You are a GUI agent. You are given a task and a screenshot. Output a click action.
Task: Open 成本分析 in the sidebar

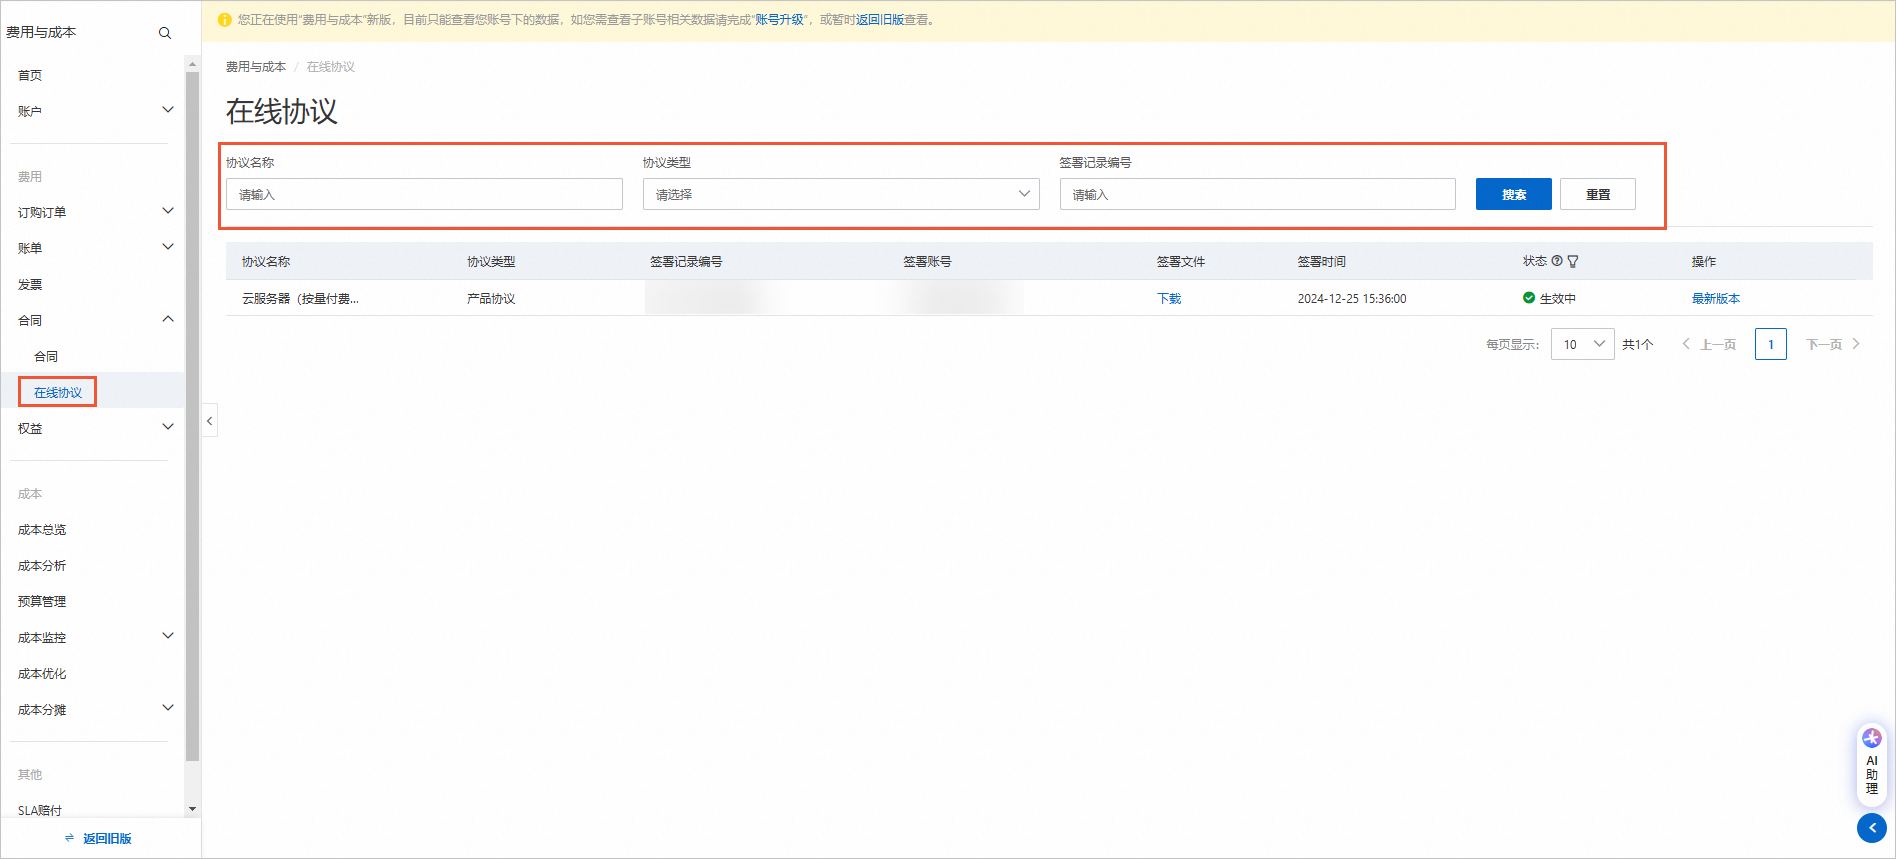(42, 566)
